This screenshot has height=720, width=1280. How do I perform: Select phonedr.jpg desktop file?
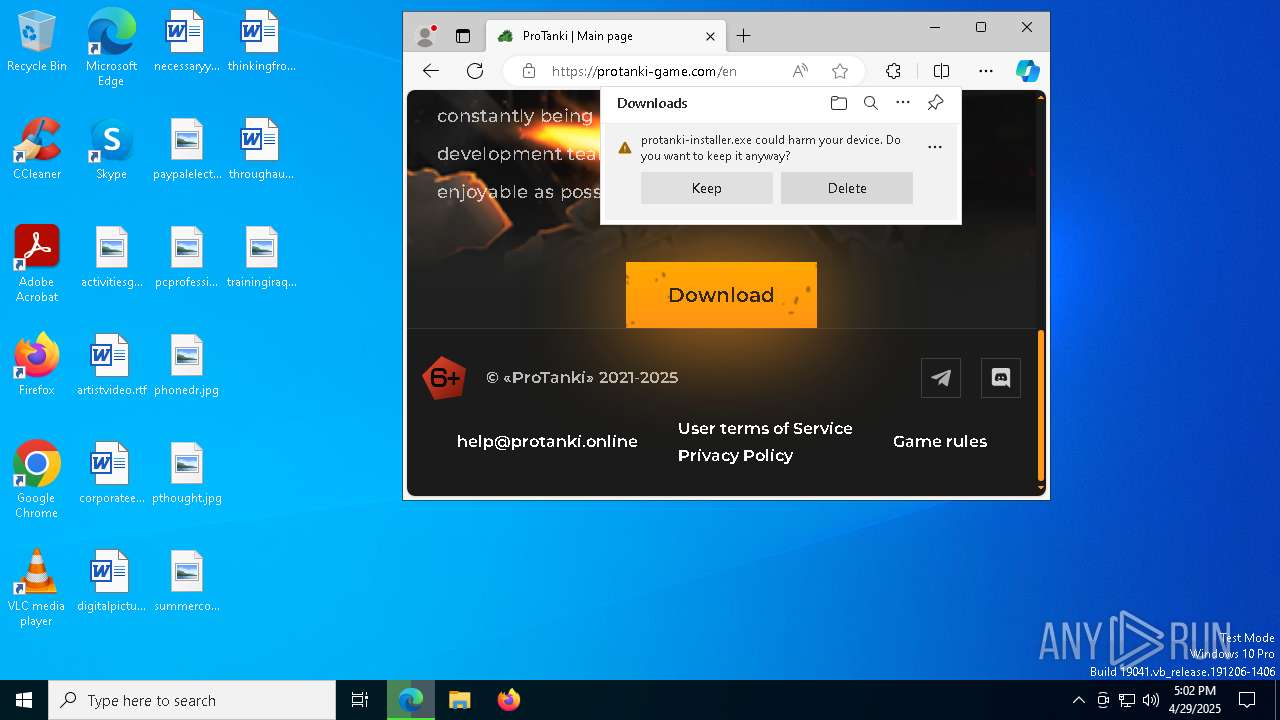tap(186, 365)
